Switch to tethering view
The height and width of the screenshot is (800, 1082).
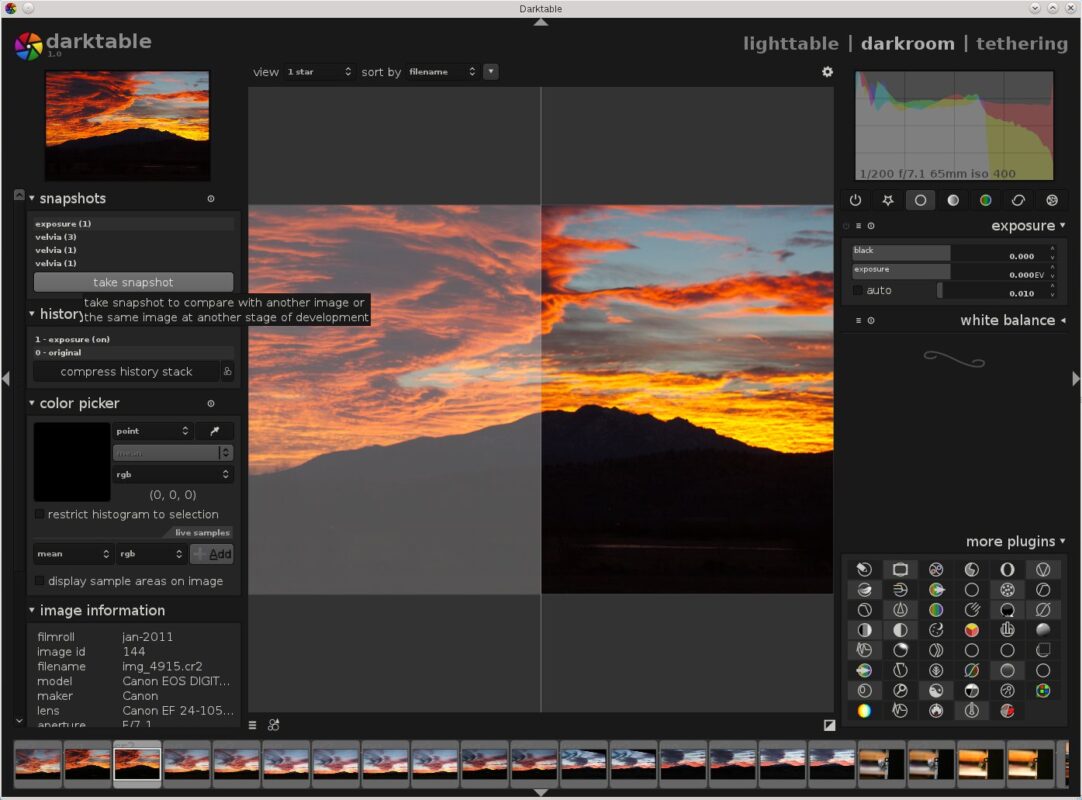1022,43
